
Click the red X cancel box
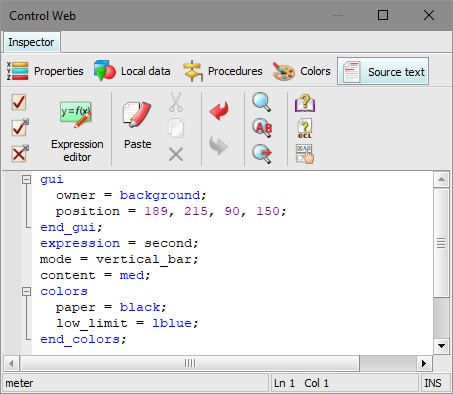pos(20,153)
